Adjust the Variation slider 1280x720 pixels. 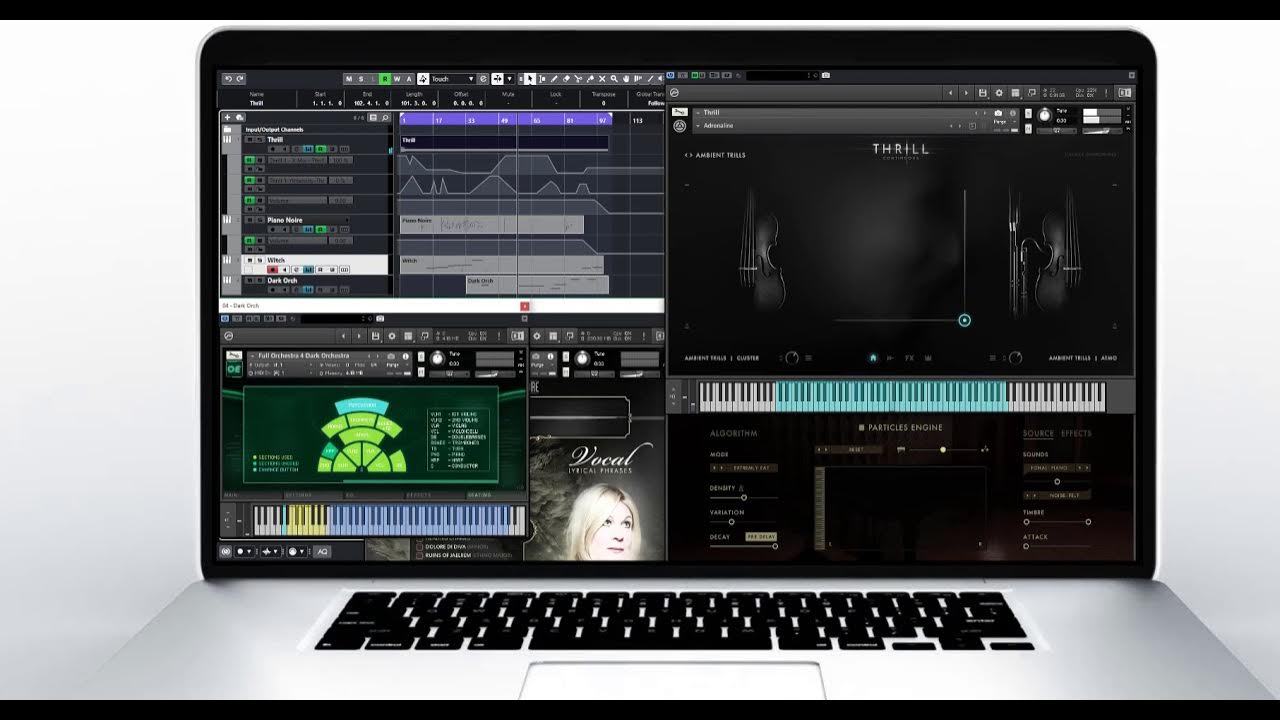(732, 521)
